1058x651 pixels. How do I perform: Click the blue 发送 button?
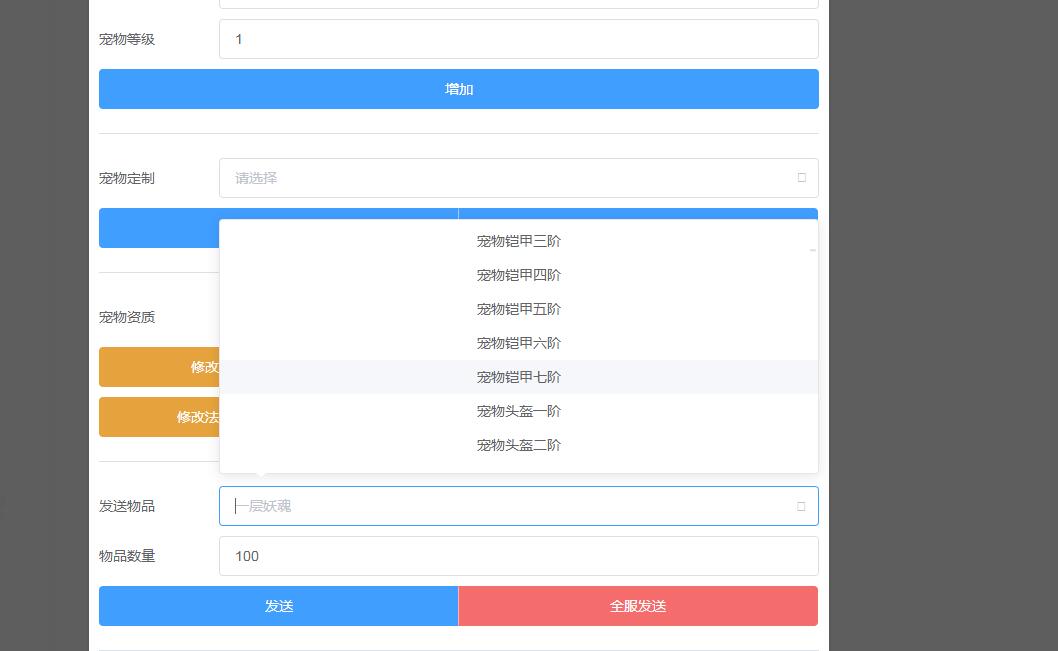pyautogui.click(x=278, y=606)
